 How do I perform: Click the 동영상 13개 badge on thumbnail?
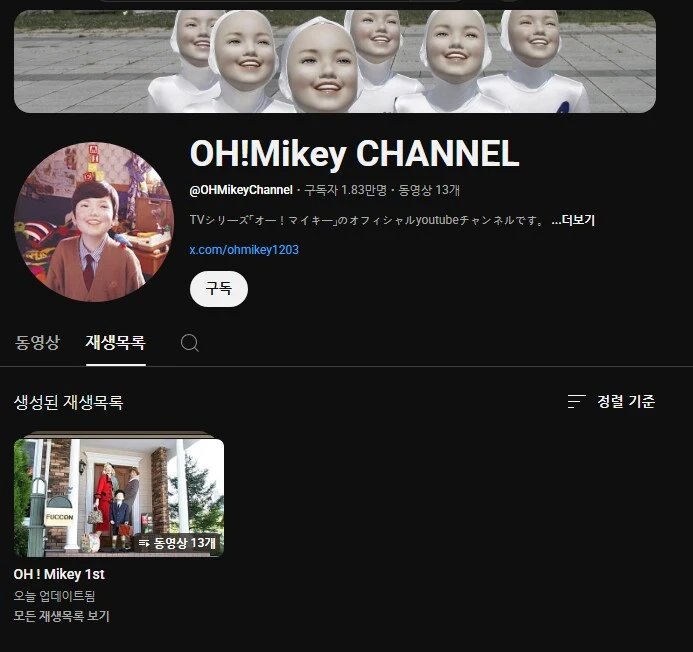click(x=177, y=543)
